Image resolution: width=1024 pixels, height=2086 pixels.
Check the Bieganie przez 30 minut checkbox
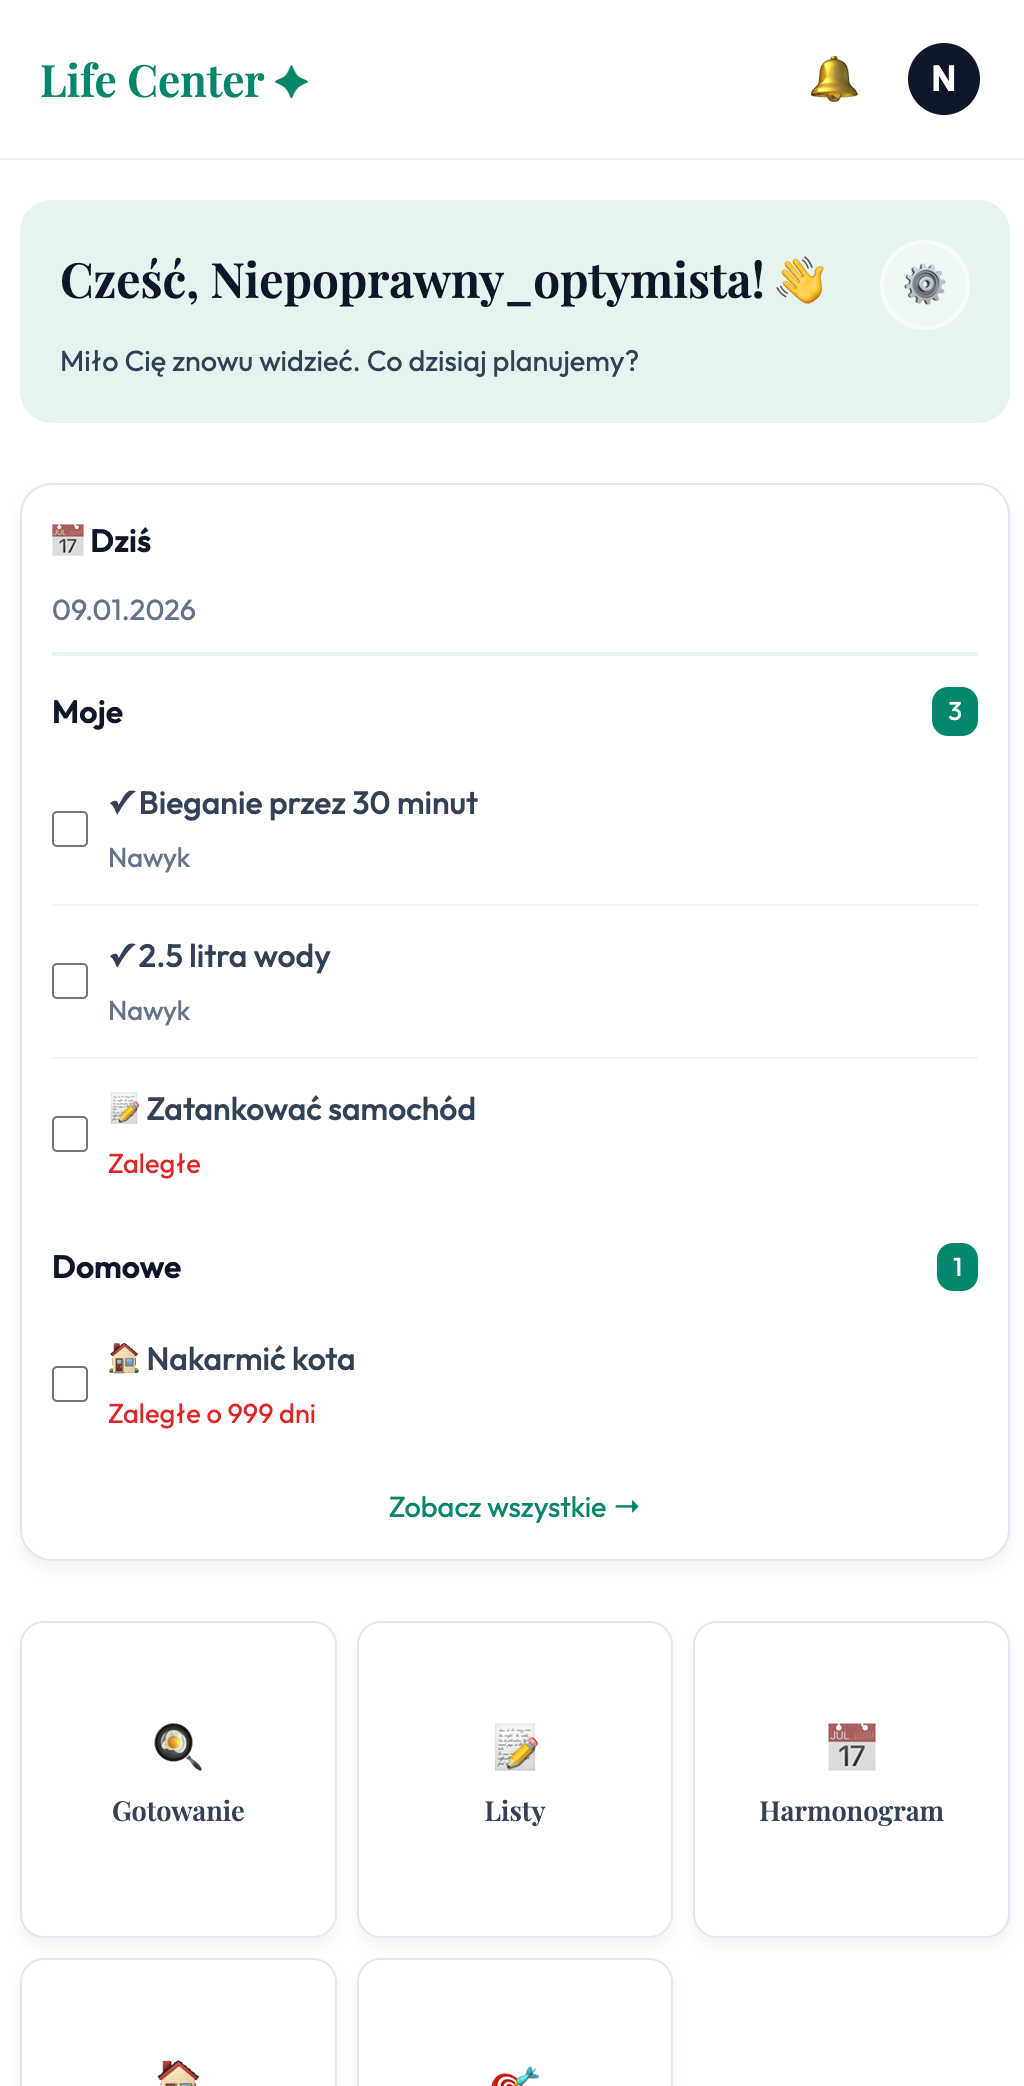tap(70, 828)
